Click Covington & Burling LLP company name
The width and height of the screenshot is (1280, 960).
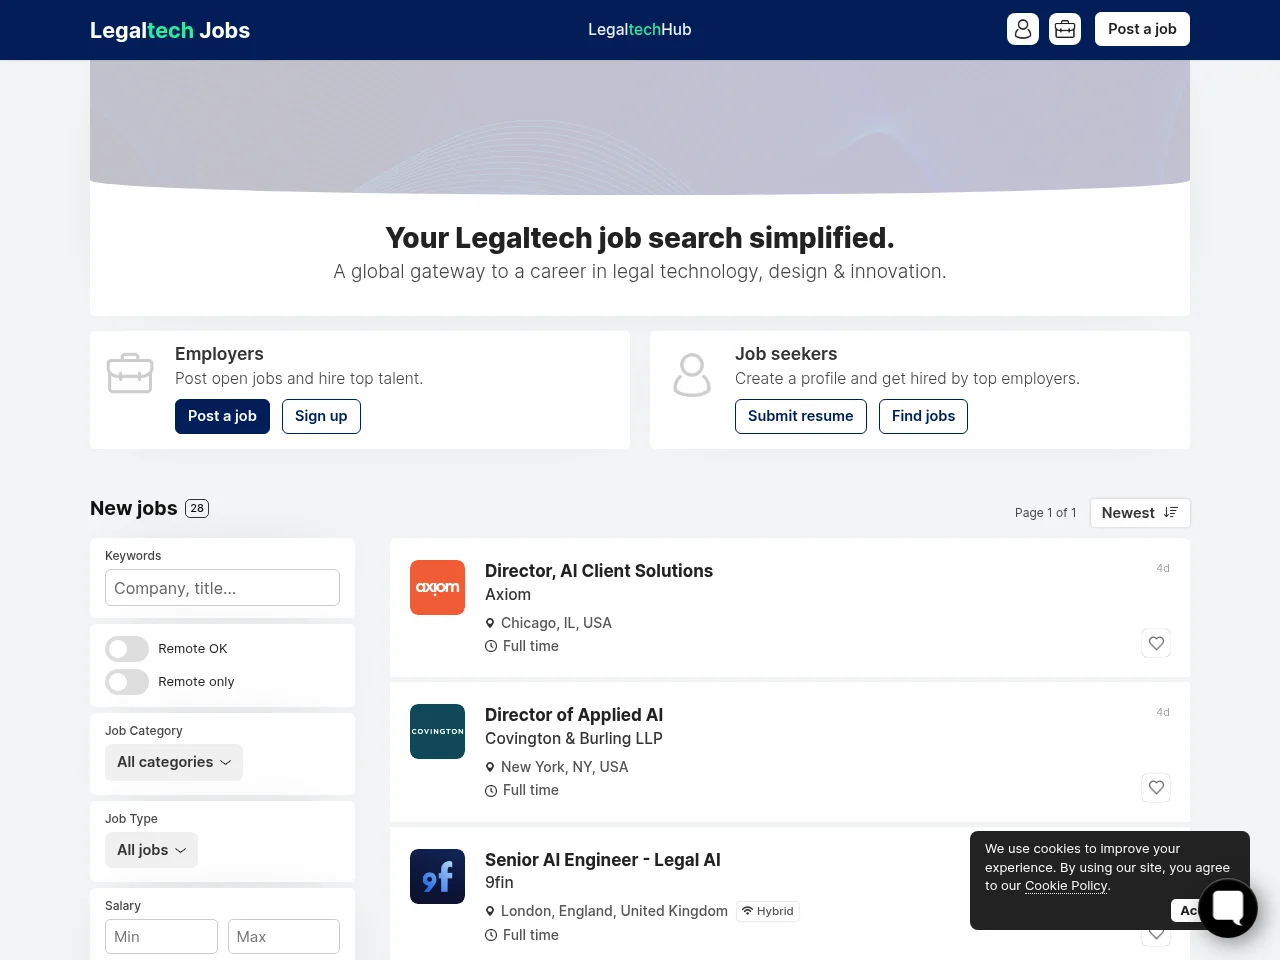tap(574, 738)
